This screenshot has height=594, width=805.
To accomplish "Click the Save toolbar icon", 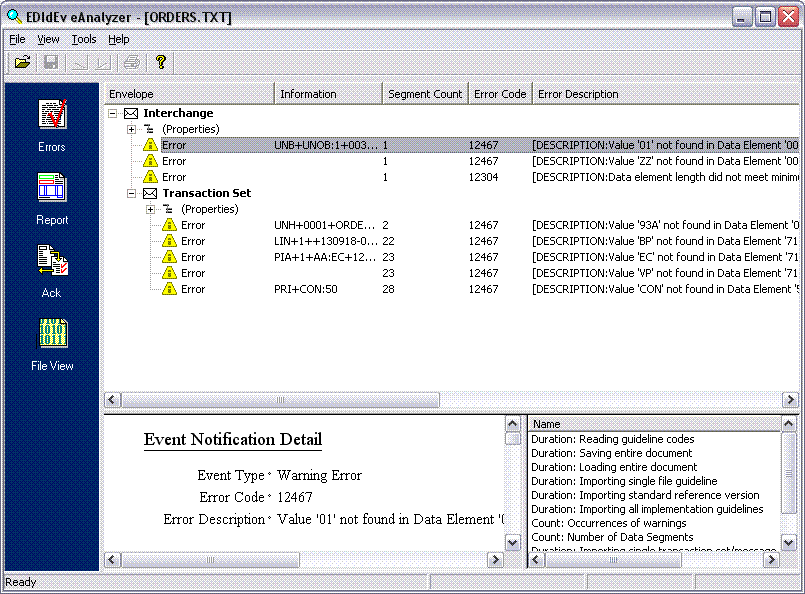I will [50, 63].
